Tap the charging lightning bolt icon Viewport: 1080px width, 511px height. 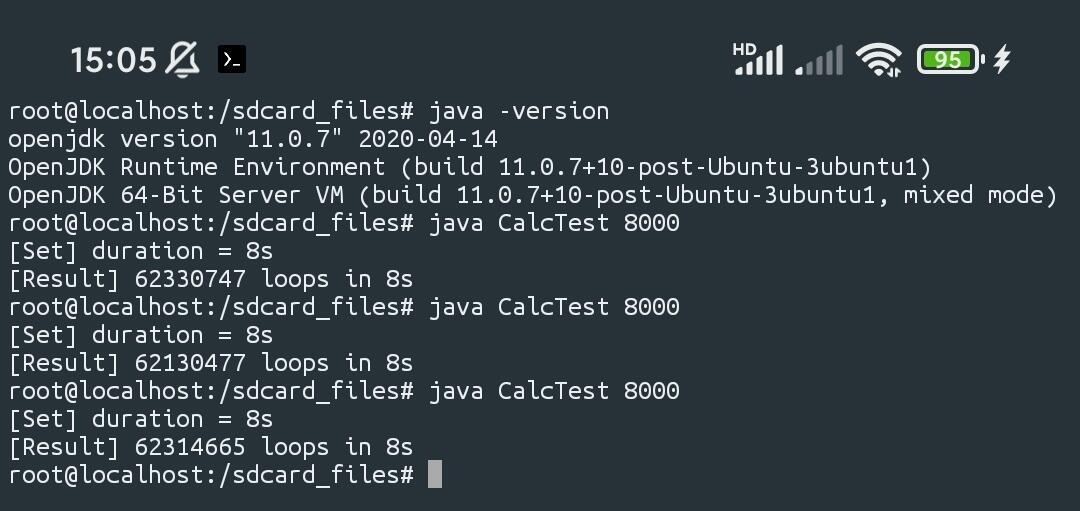coord(1002,59)
